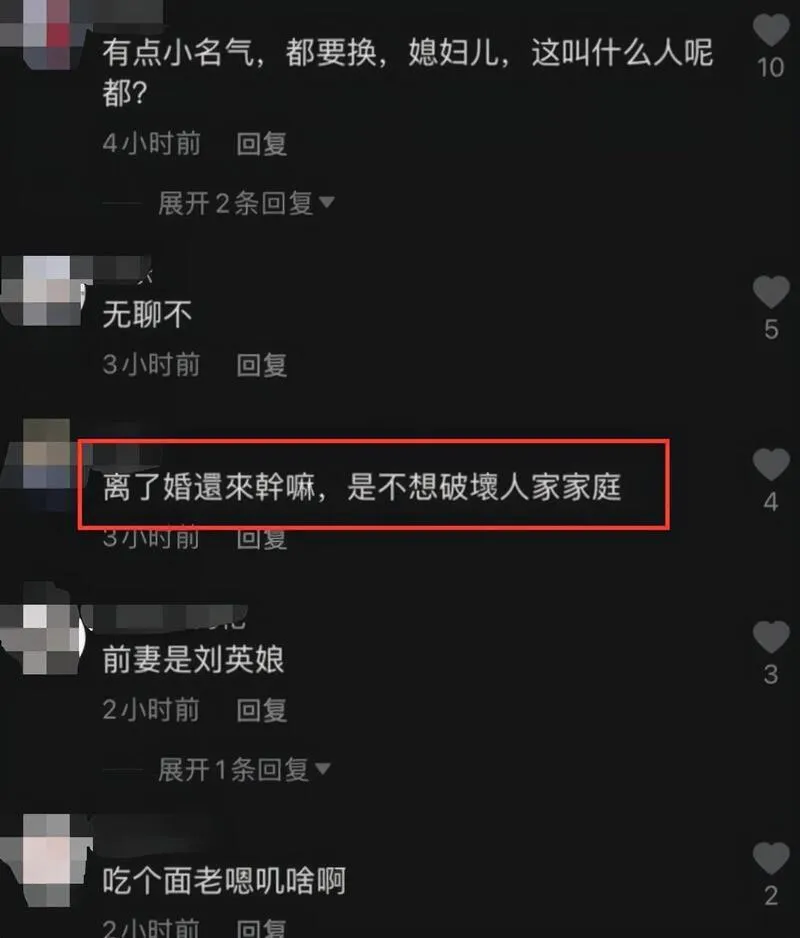Tap heart on the red-boxed comment

pyautogui.click(x=771, y=464)
